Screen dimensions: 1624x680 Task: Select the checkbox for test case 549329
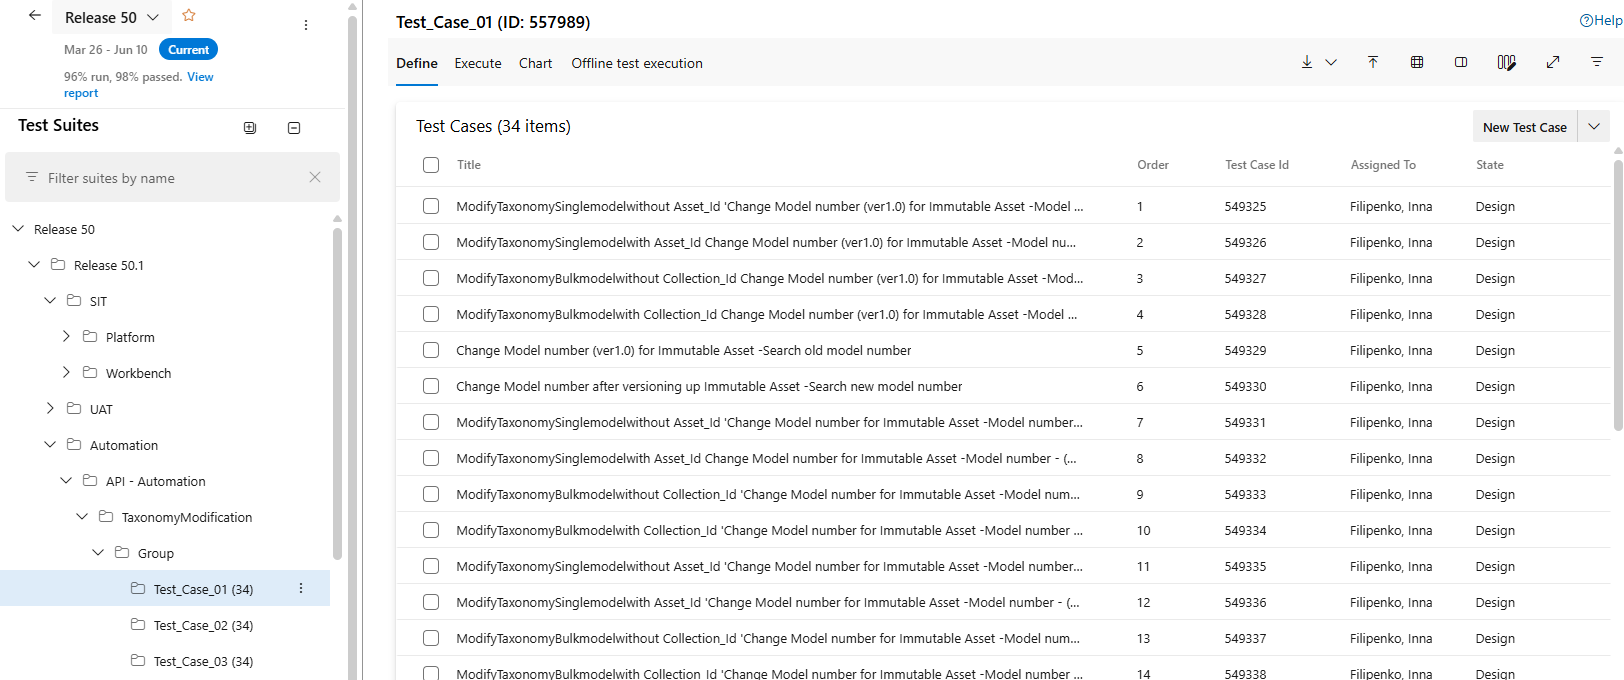431,351
